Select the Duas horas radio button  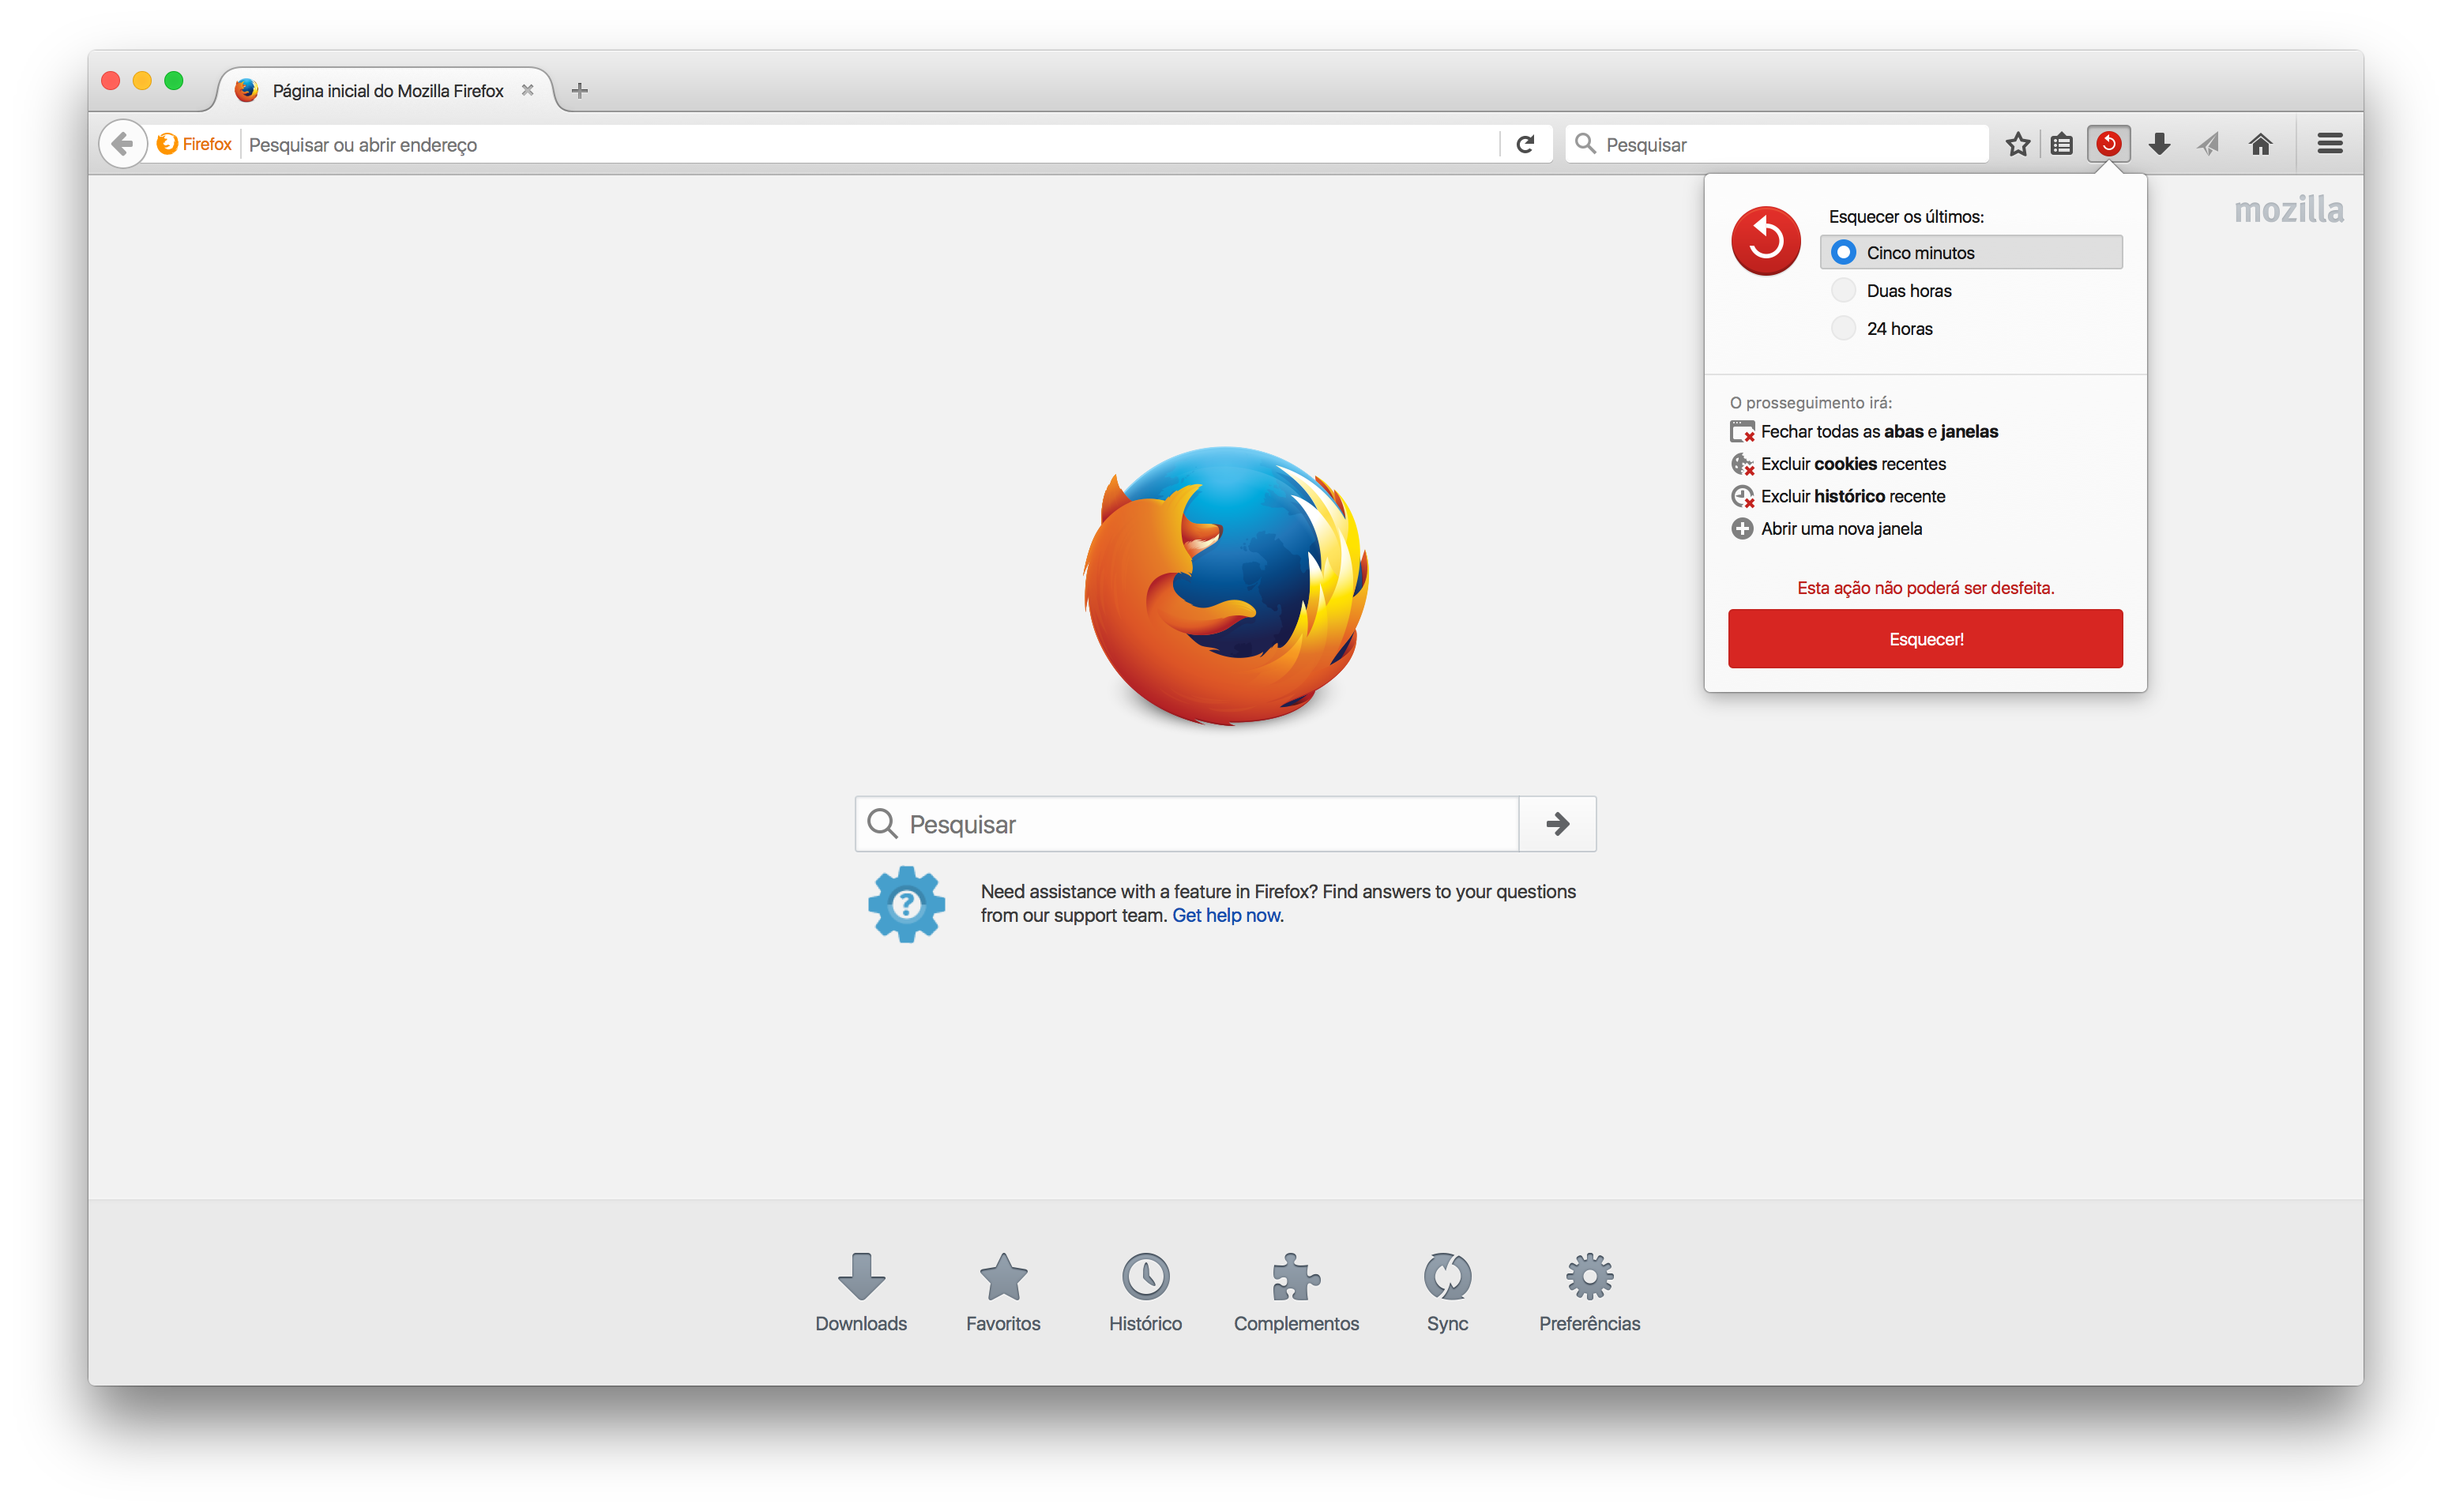click(x=1842, y=291)
